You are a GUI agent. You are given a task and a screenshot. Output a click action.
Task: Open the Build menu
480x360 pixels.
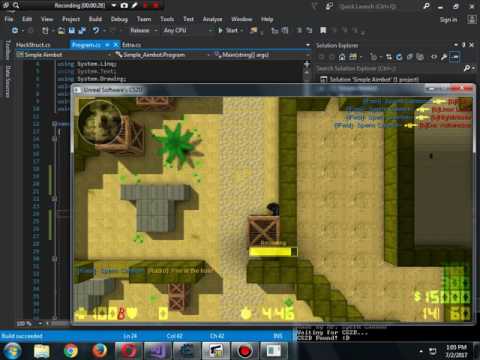[95, 19]
